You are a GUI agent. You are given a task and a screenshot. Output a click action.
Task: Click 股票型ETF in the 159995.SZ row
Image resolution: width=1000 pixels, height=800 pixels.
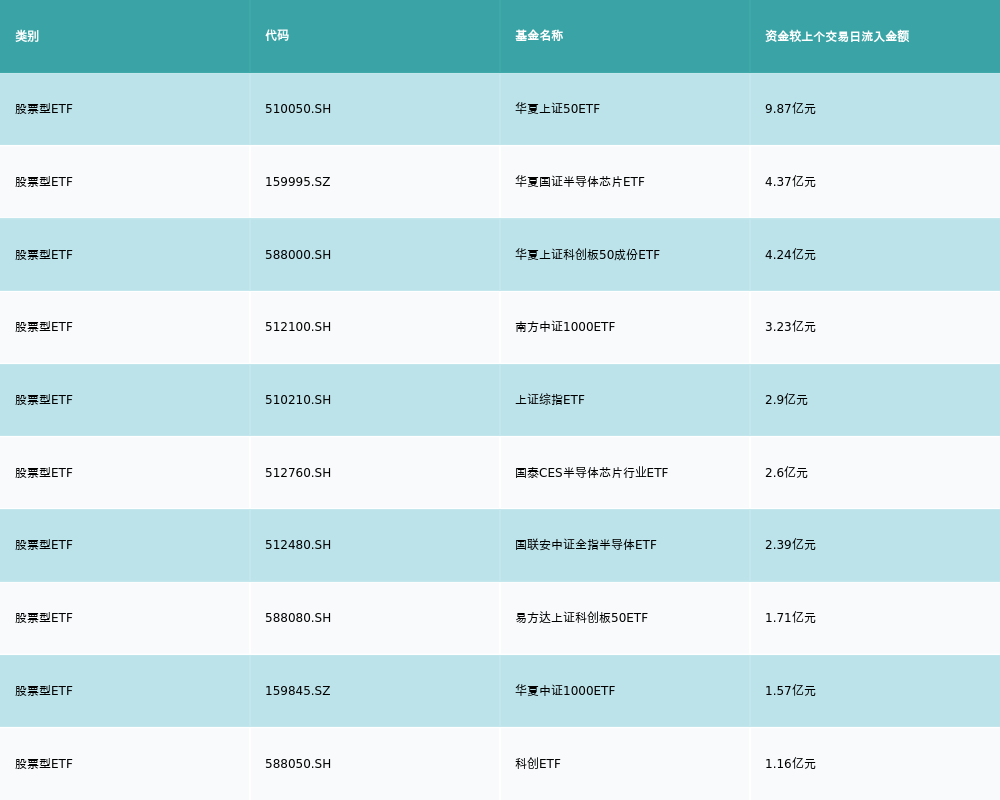pyautogui.click(x=44, y=182)
